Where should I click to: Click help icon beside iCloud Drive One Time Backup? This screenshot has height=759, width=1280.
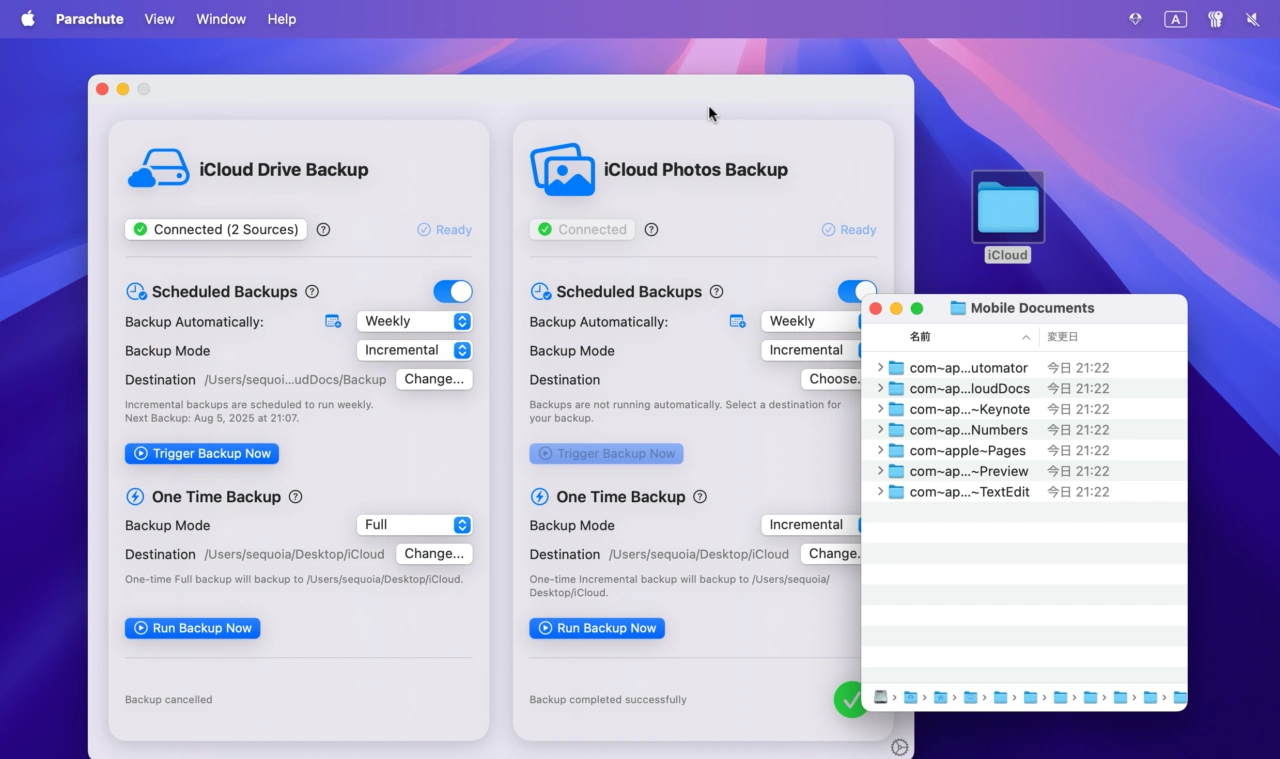coord(295,497)
